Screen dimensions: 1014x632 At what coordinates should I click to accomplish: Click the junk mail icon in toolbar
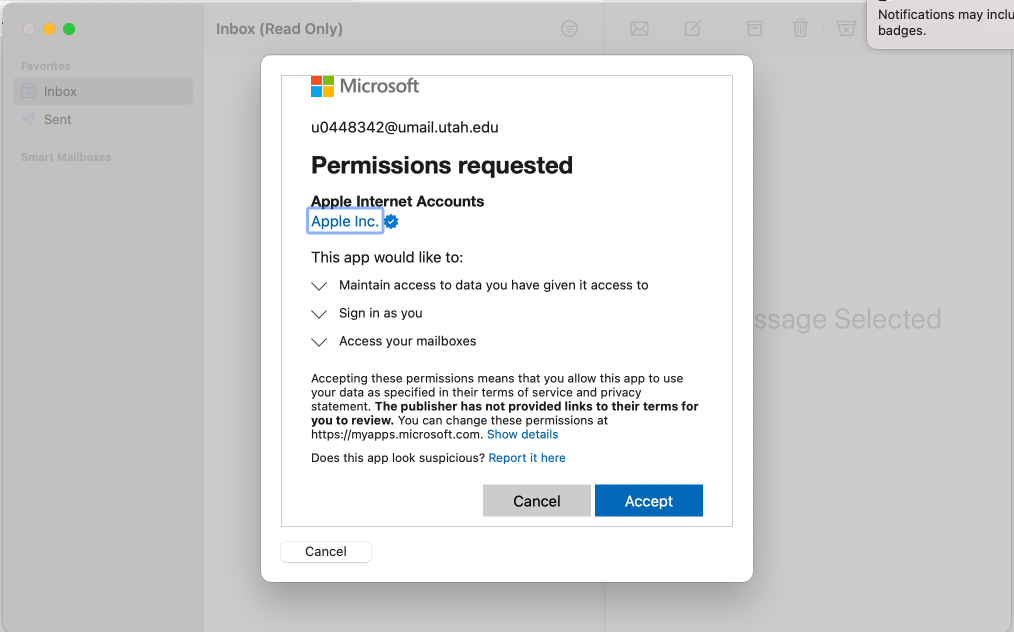tap(846, 28)
